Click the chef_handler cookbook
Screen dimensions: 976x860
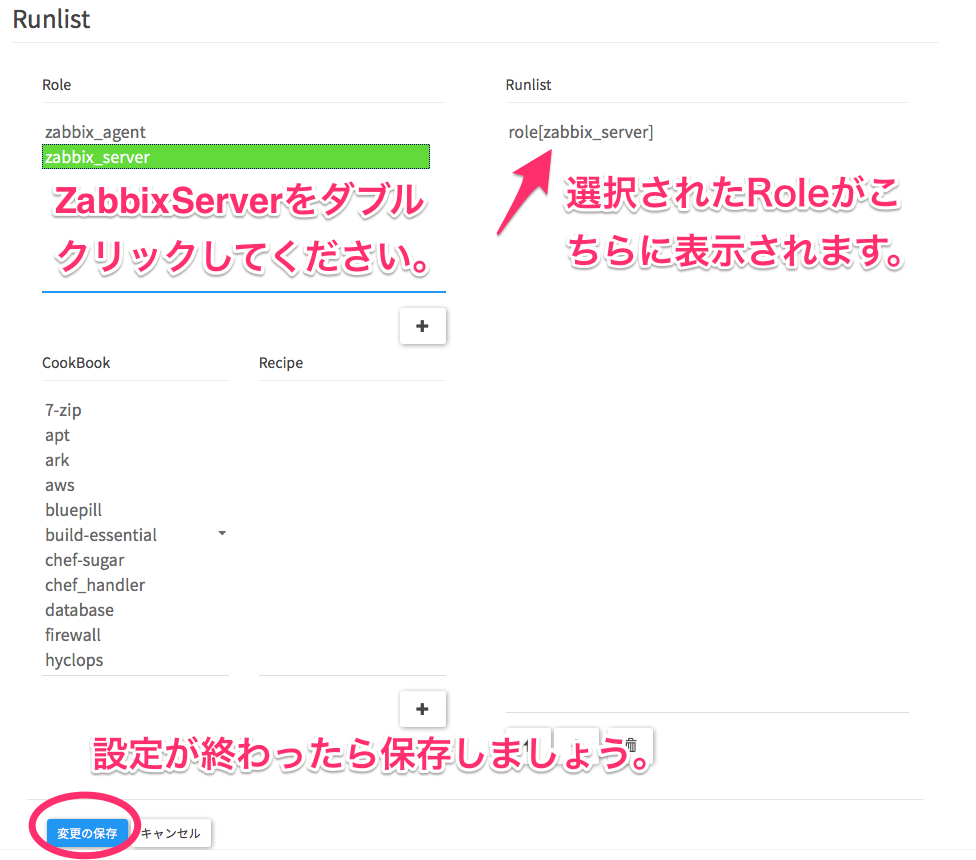[95, 585]
